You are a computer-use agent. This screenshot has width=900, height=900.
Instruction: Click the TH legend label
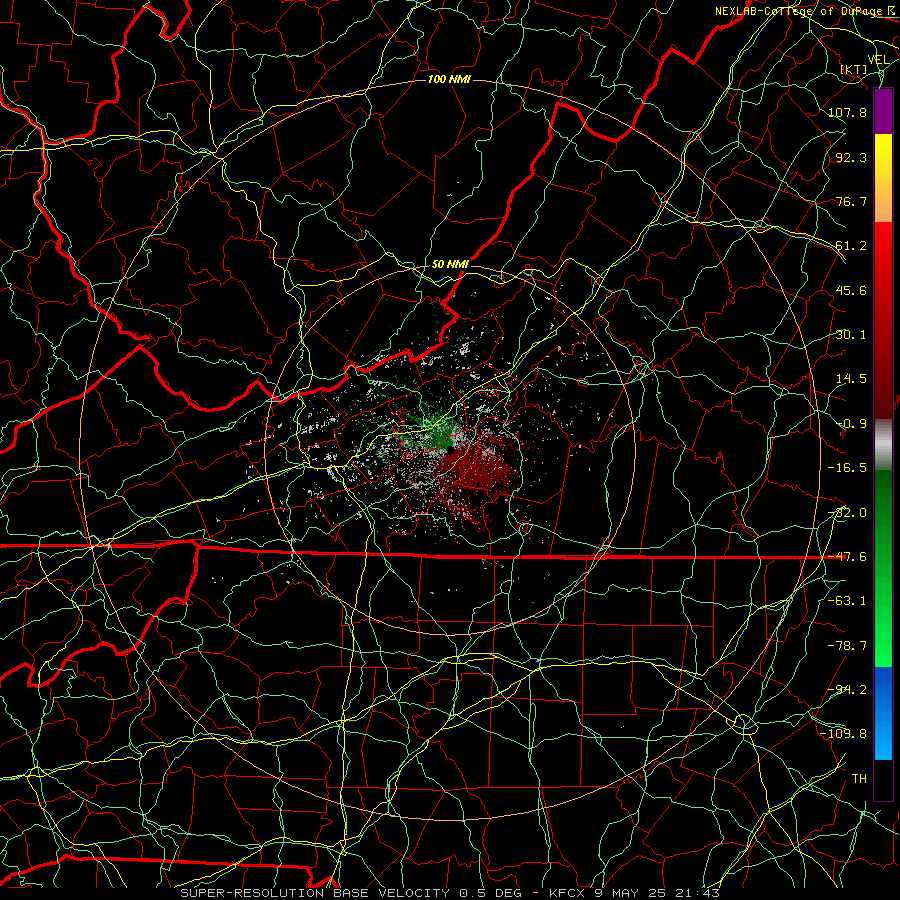pyautogui.click(x=859, y=779)
